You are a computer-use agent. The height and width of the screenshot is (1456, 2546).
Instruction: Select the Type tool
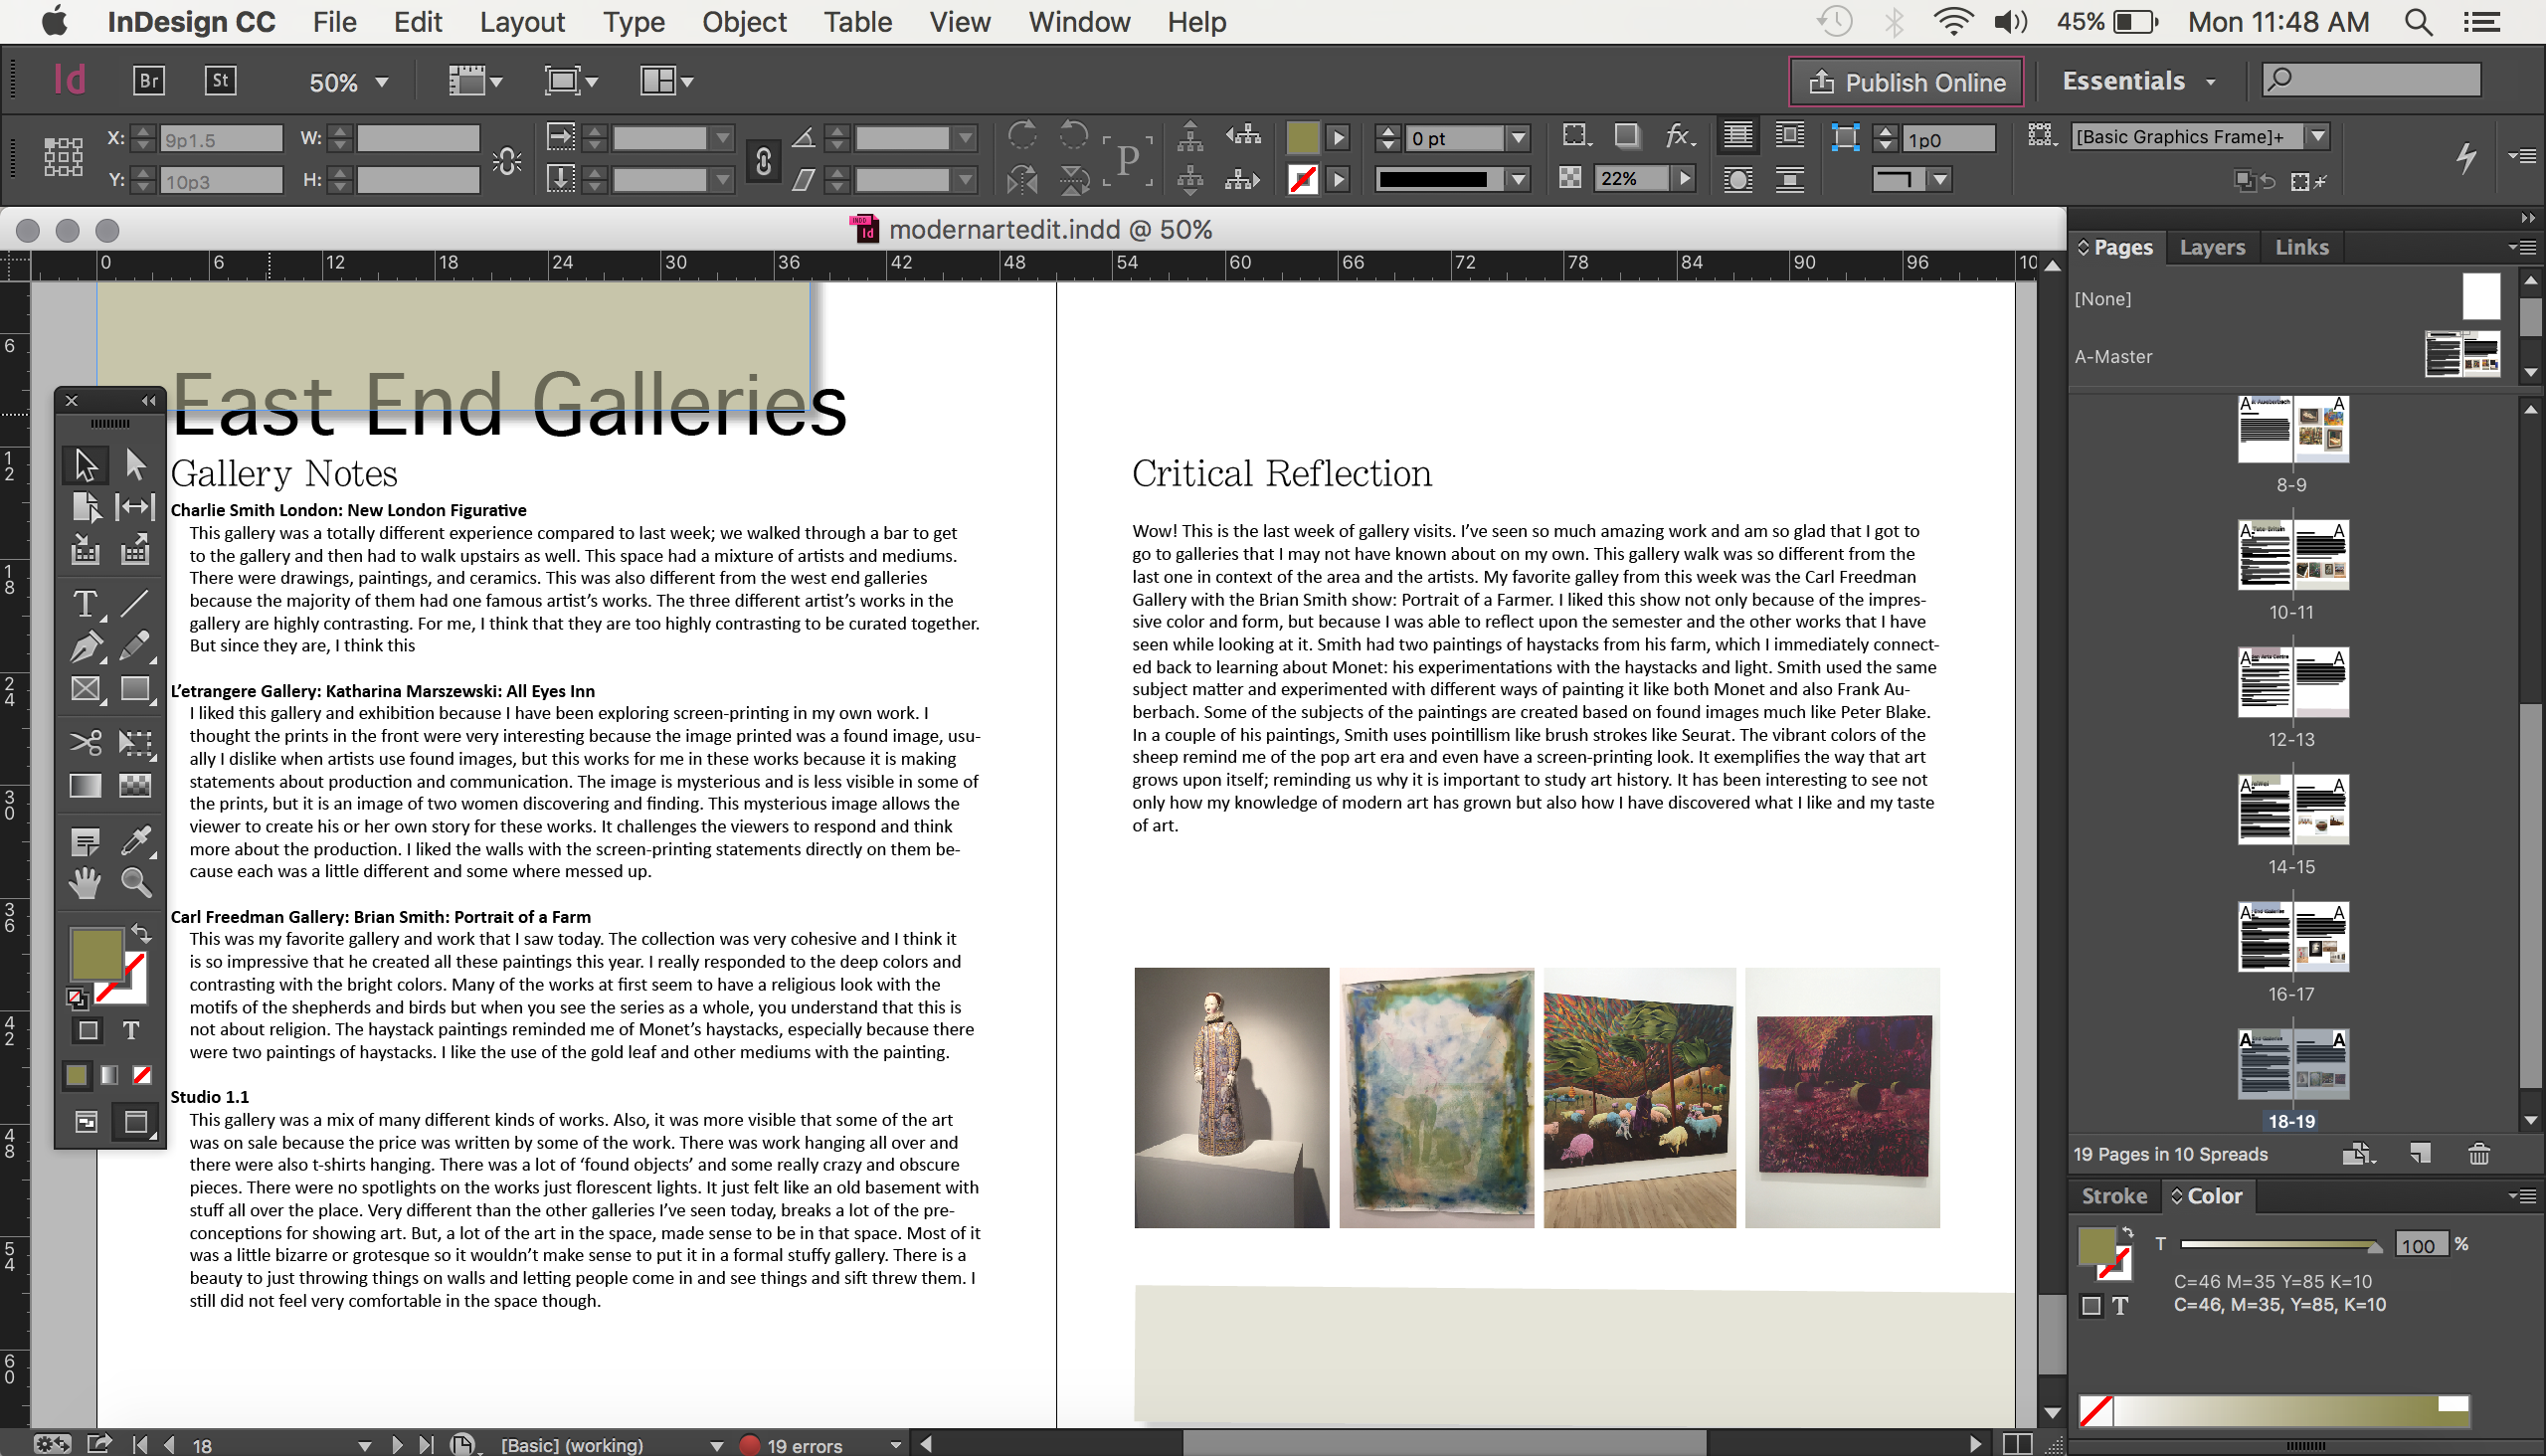coord(85,604)
